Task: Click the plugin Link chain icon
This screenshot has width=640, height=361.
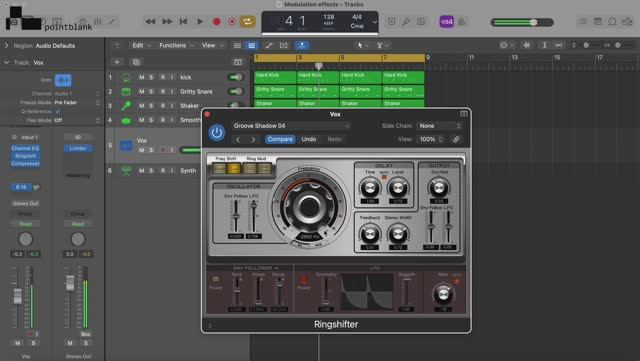Action: tap(456, 139)
